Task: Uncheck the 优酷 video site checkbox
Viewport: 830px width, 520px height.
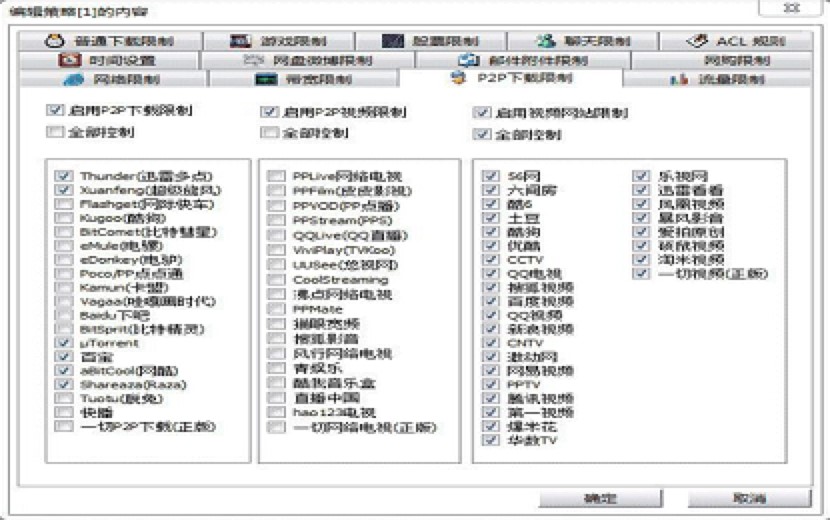Action: click(x=491, y=246)
